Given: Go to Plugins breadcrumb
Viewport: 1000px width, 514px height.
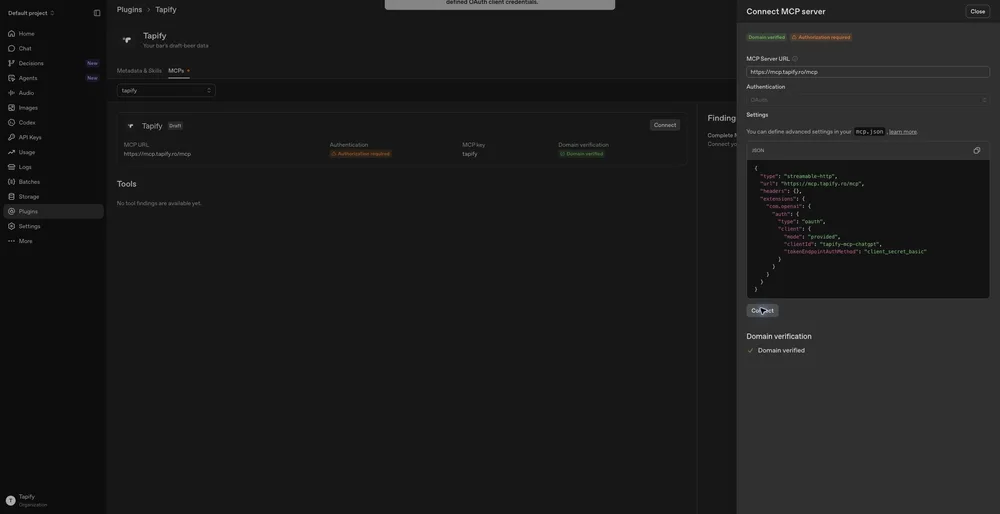Looking at the screenshot, I should click(129, 10).
